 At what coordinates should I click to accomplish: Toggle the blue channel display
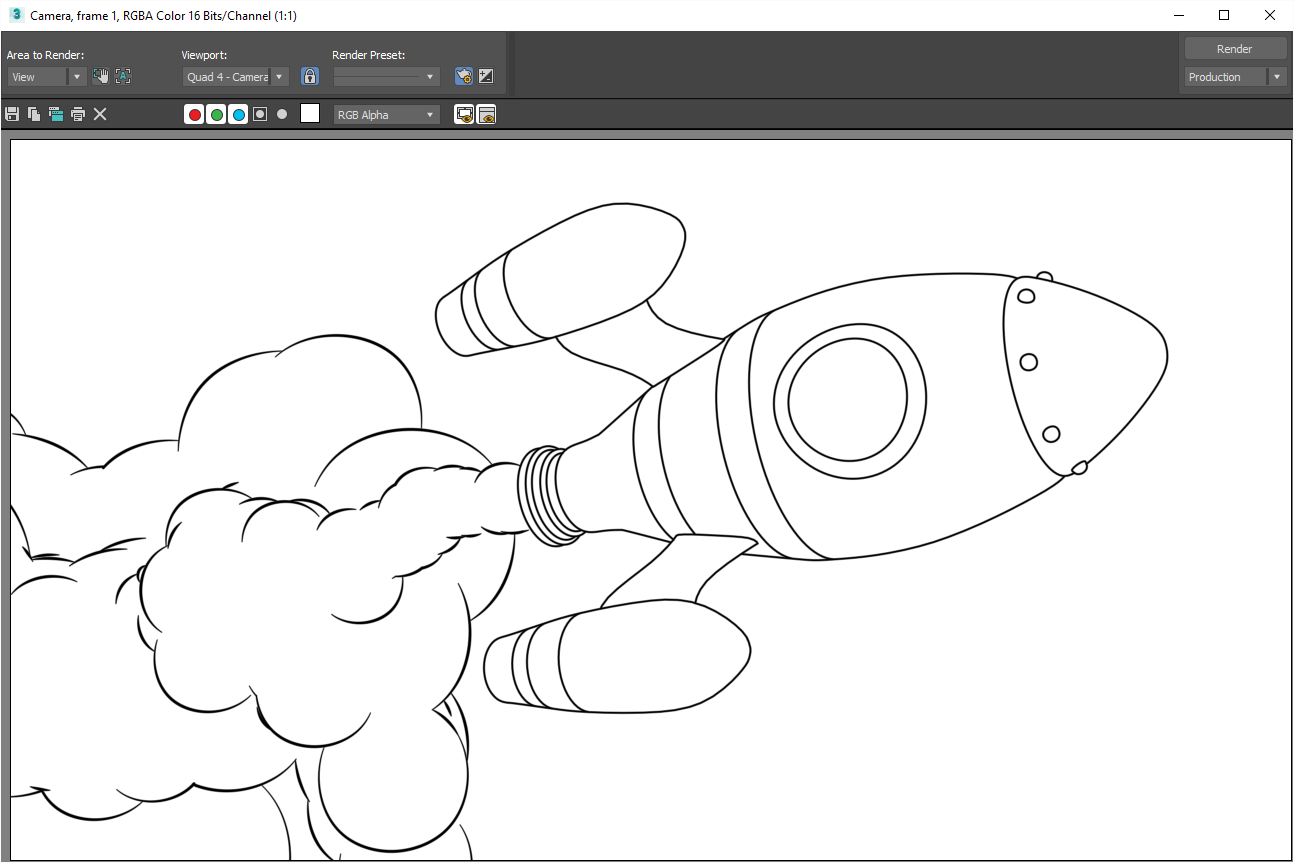click(x=238, y=115)
